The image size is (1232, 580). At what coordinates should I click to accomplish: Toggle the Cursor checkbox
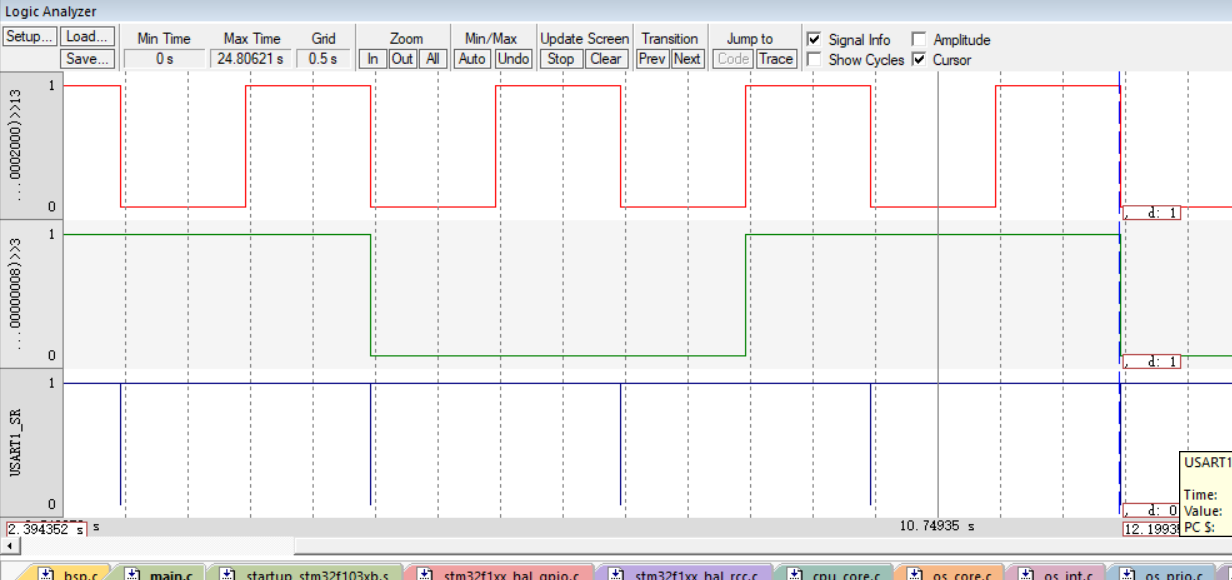pyautogui.click(x=919, y=60)
